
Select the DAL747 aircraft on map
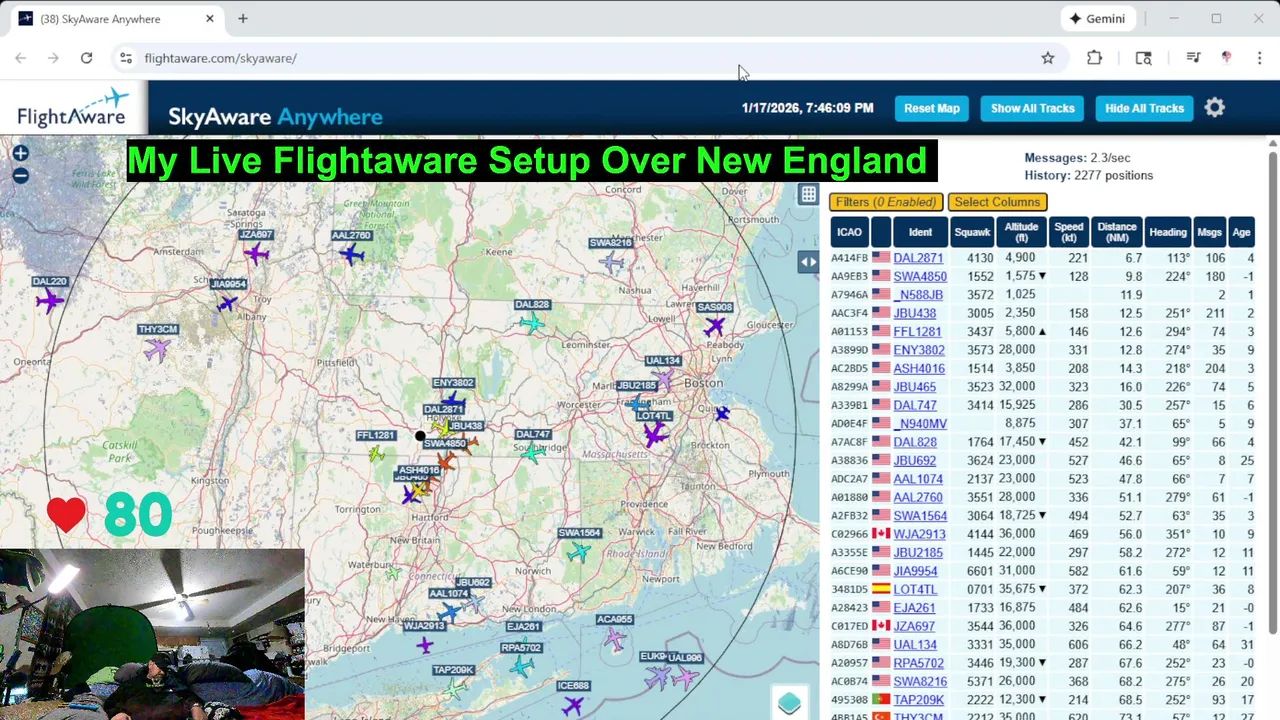click(533, 452)
